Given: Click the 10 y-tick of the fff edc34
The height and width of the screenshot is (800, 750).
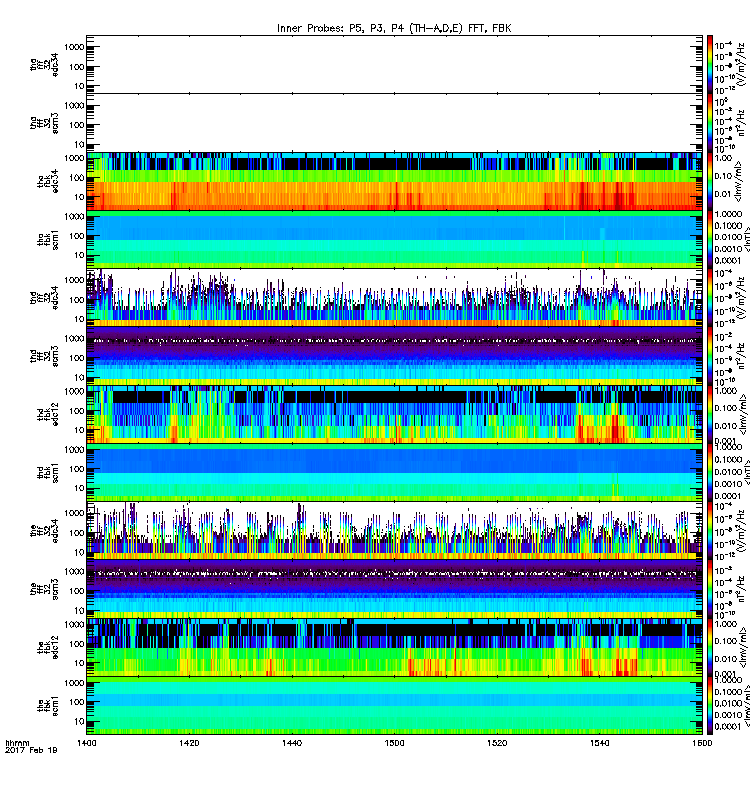Looking at the screenshot, I should 79,552.
